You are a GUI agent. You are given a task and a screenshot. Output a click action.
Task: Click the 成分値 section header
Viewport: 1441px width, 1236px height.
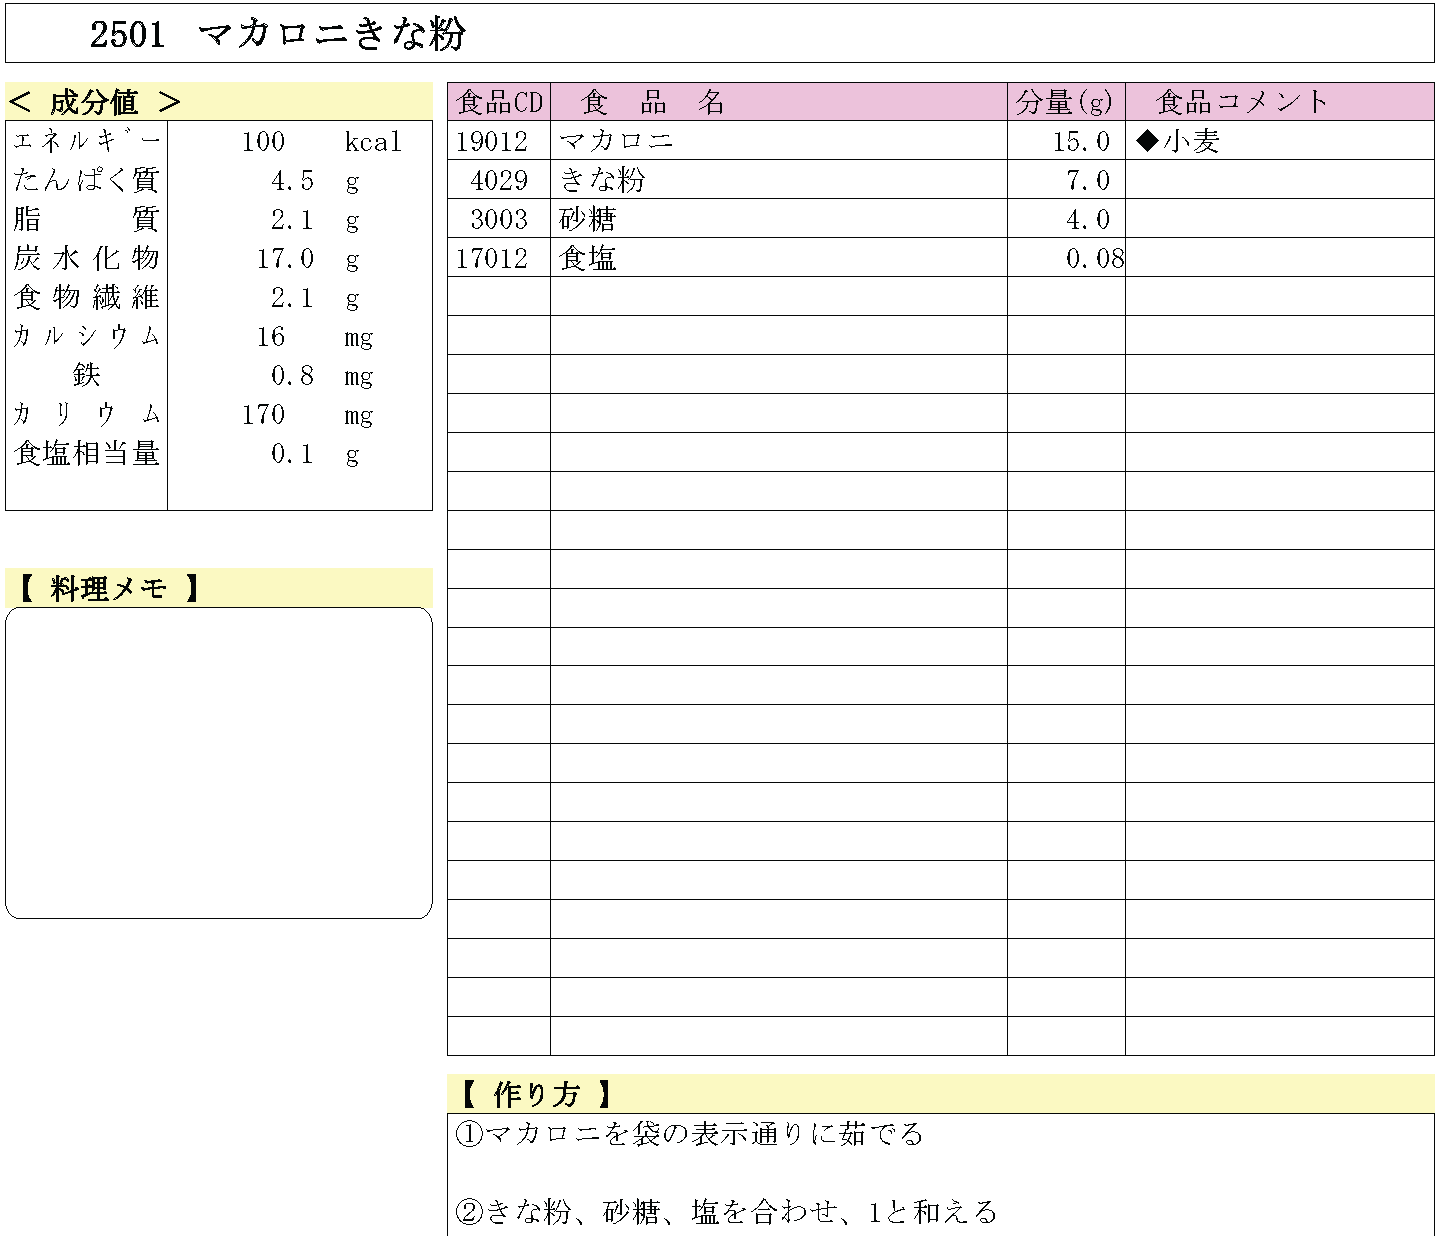[x=95, y=102]
